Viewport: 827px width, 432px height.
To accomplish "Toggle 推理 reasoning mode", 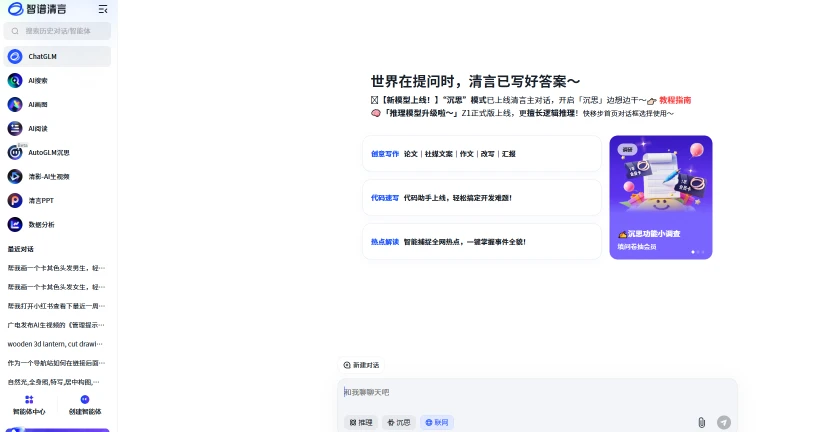I will [361, 423].
